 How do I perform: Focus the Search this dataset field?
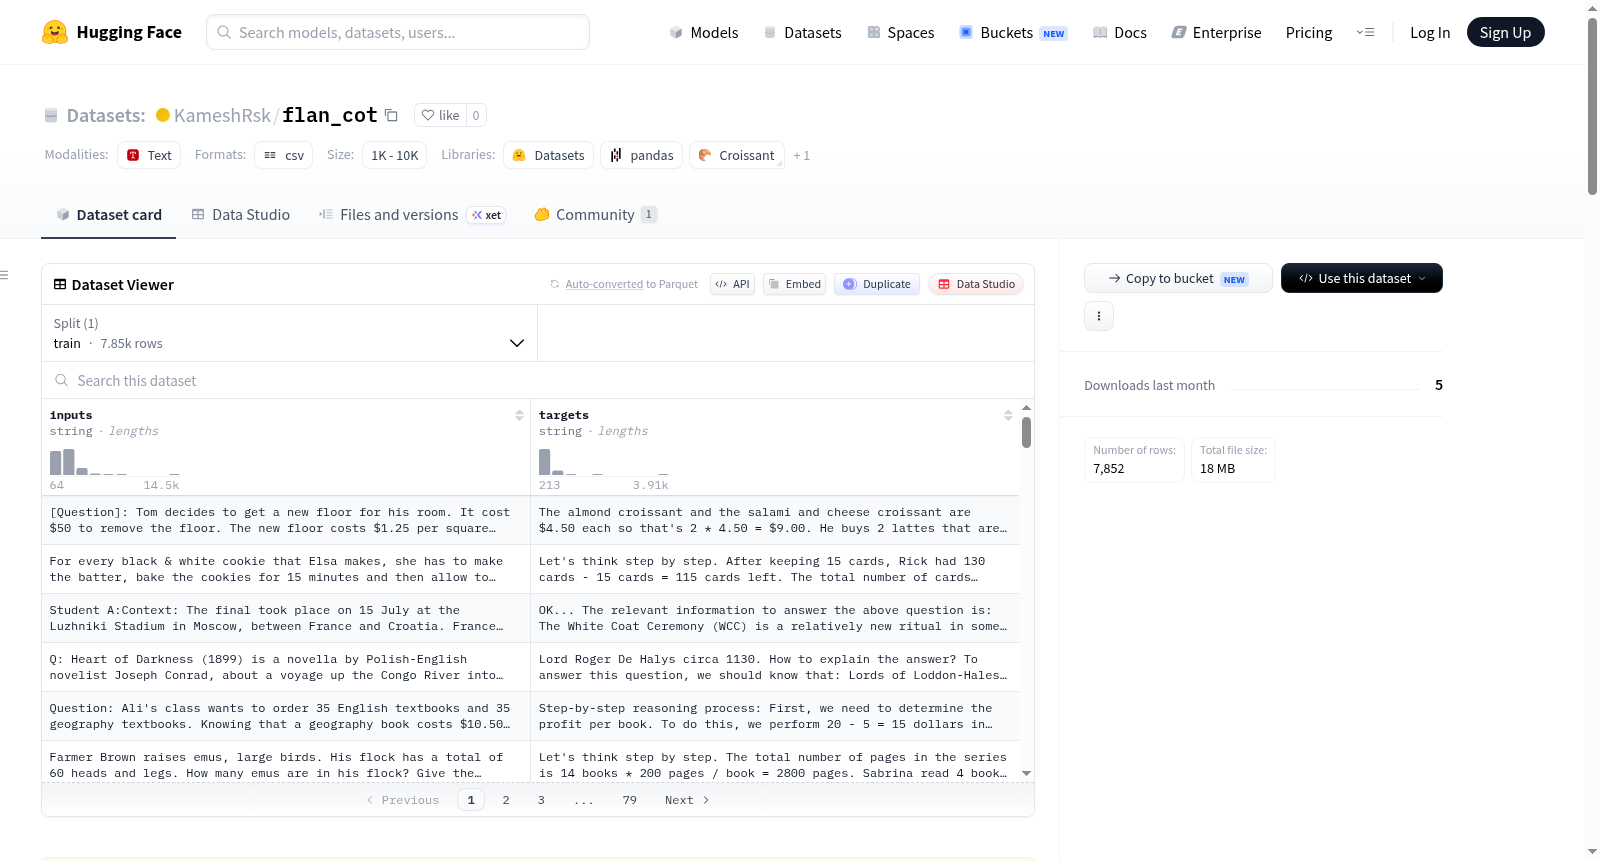pos(538,380)
